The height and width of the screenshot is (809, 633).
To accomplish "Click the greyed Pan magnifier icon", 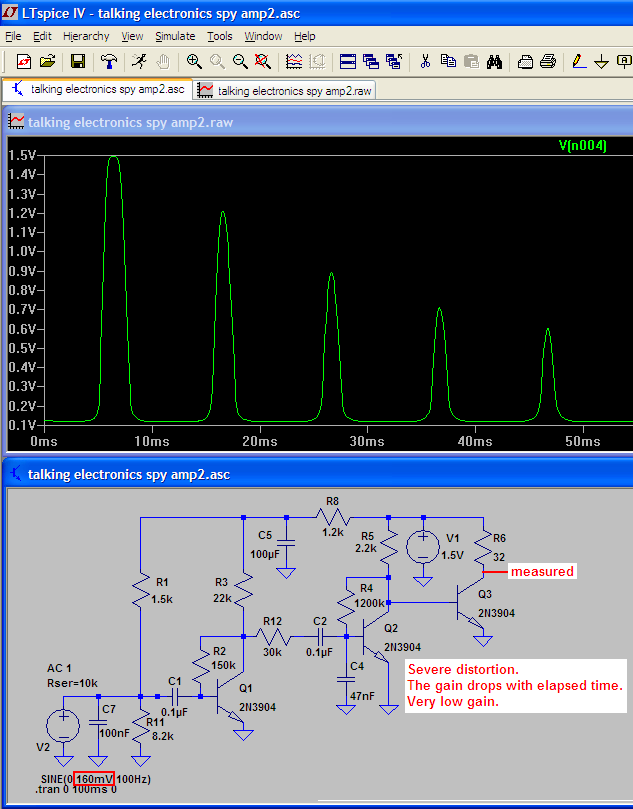I will point(217,61).
